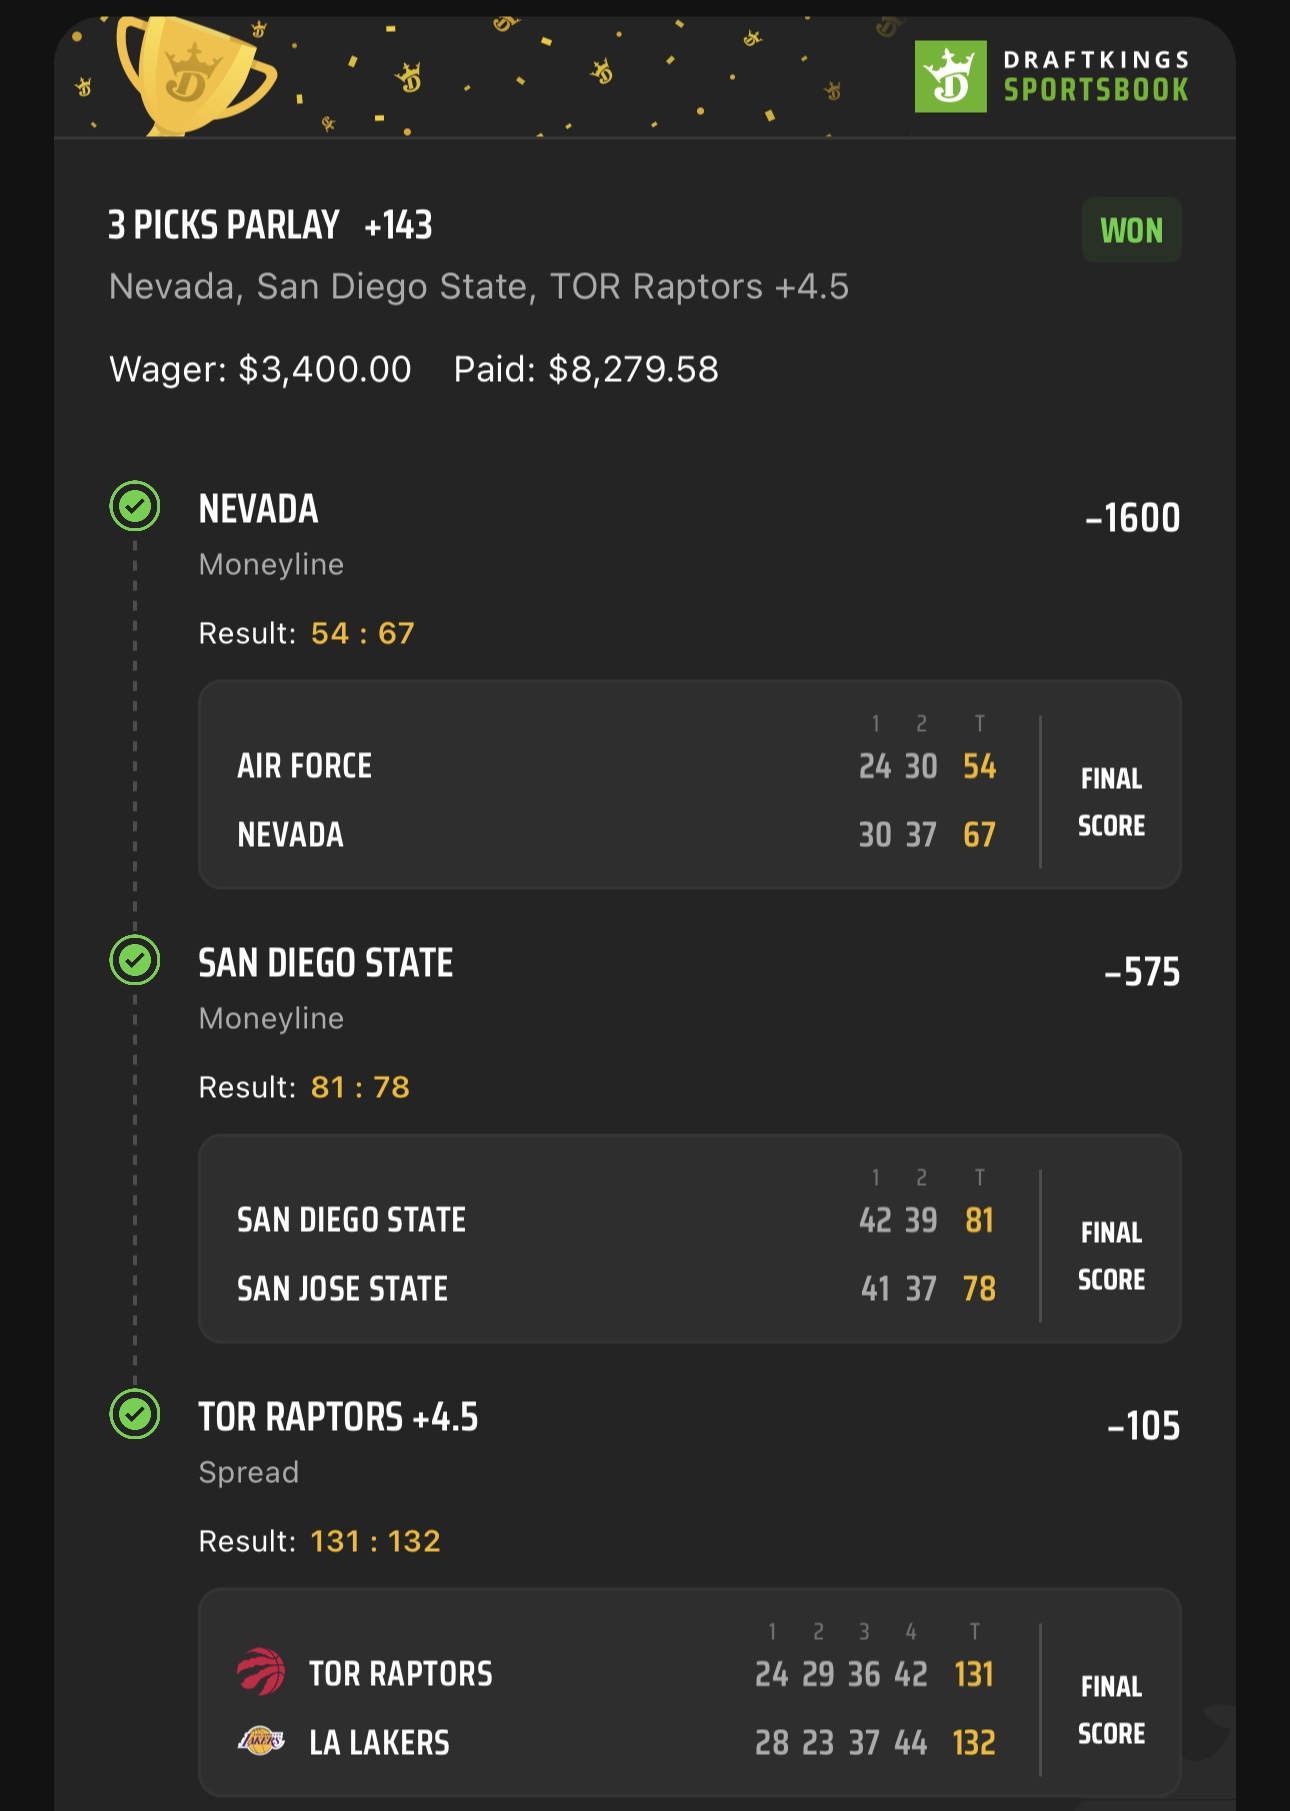Image resolution: width=1290 pixels, height=1811 pixels.
Task: Tap the San Diego State -575 odds
Action: coord(1142,972)
